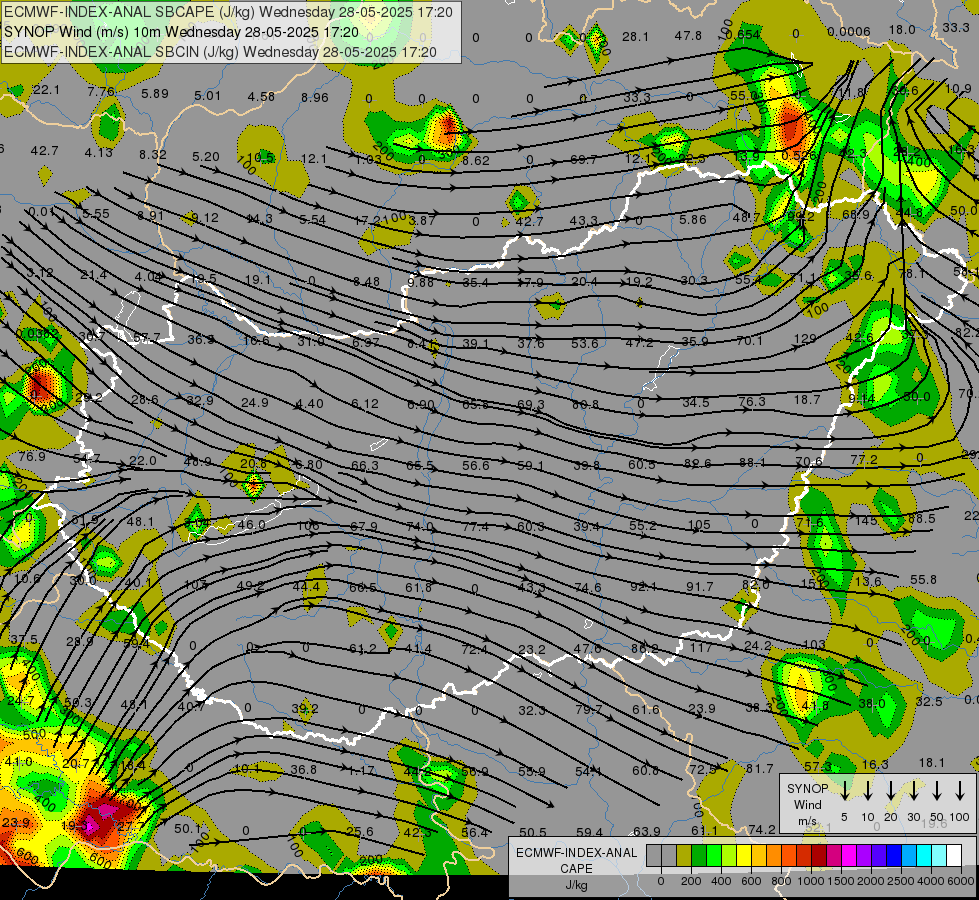The height and width of the screenshot is (900, 979).
Task: Click the map value '5.89'
Action: tap(155, 94)
